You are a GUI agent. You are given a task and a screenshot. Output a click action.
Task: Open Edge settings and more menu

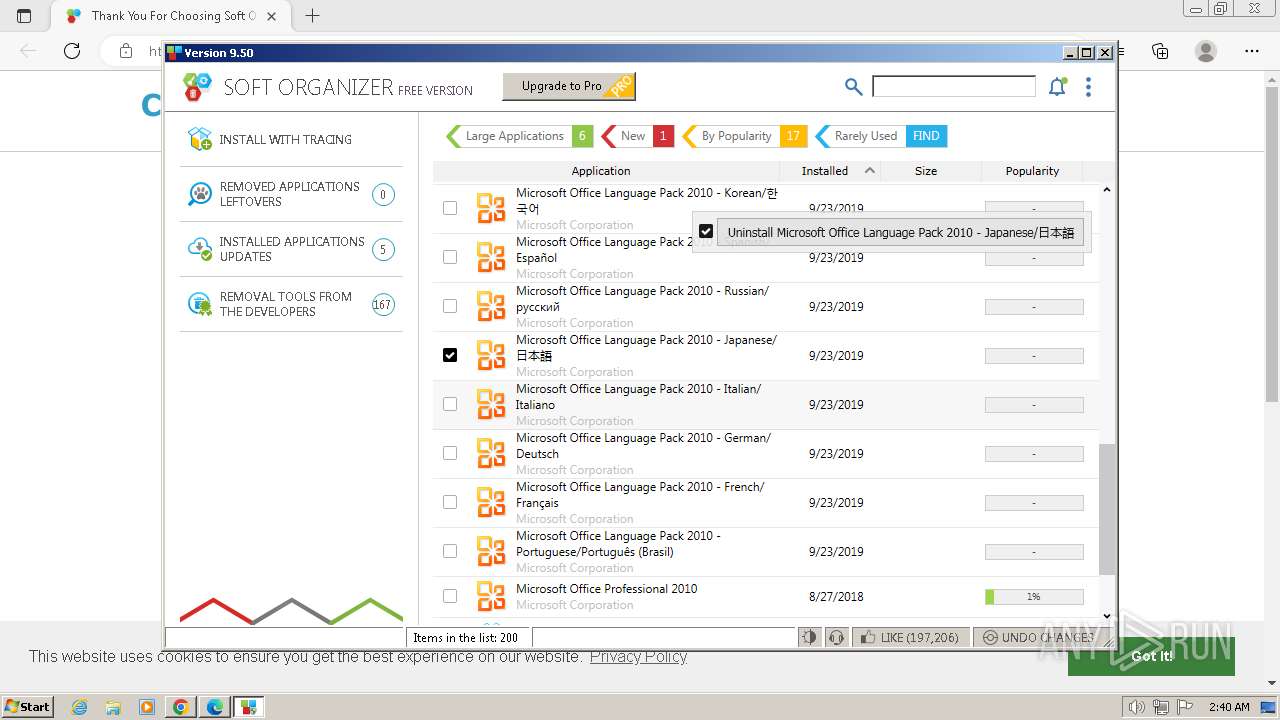pos(1252,51)
